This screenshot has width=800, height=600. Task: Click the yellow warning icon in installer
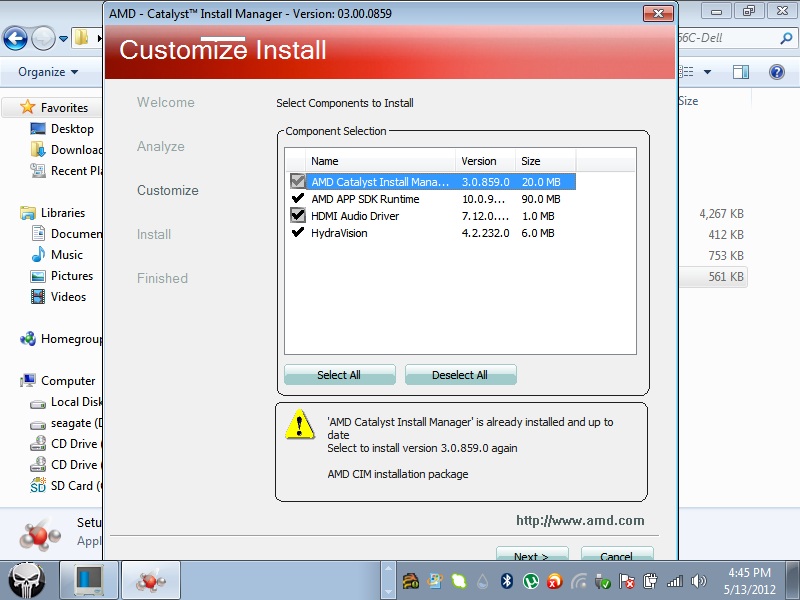coord(299,424)
